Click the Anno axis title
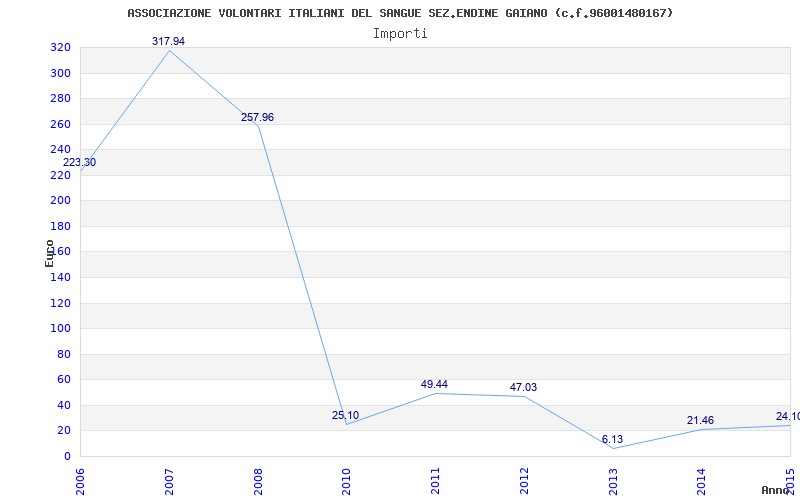The image size is (800, 500). coord(776,490)
